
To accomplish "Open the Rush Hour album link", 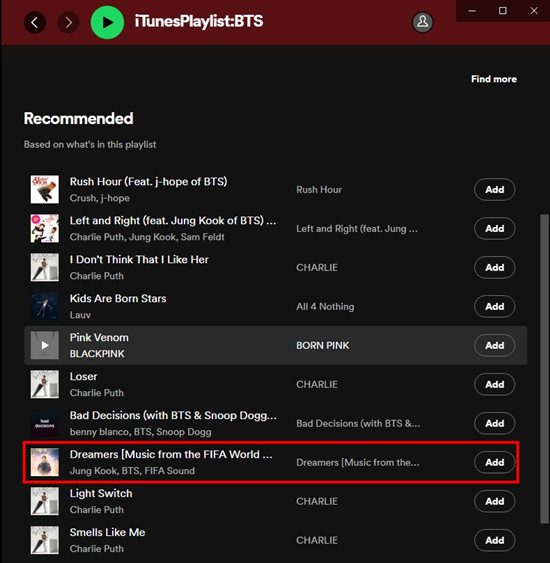I will pos(319,190).
